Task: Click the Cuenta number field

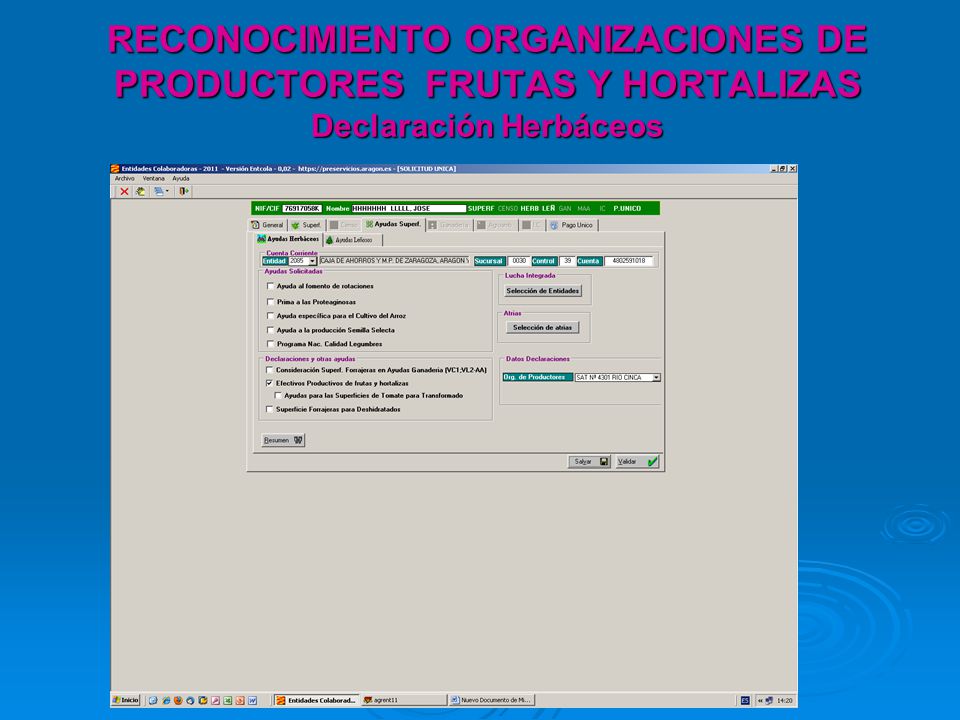Action: (629, 261)
